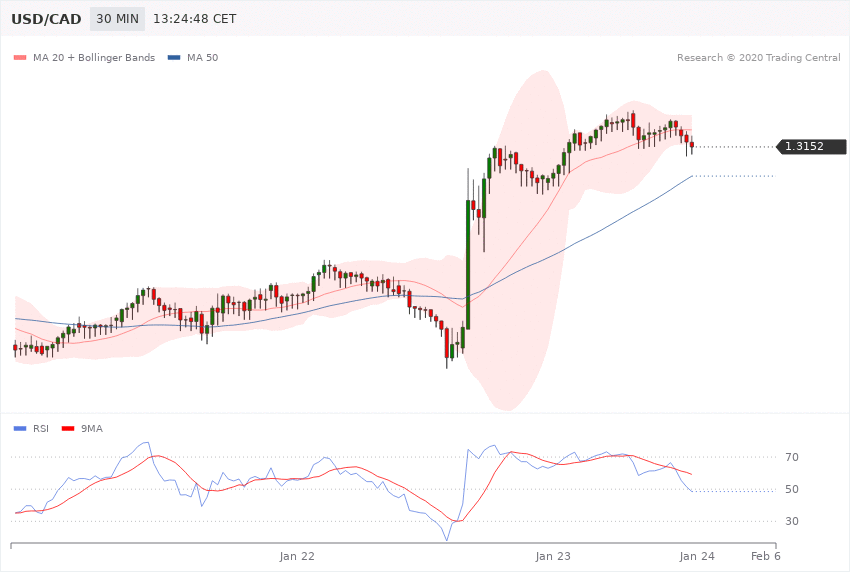Click the Jan 23 date axis label
This screenshot has width=850, height=576.
[x=553, y=556]
